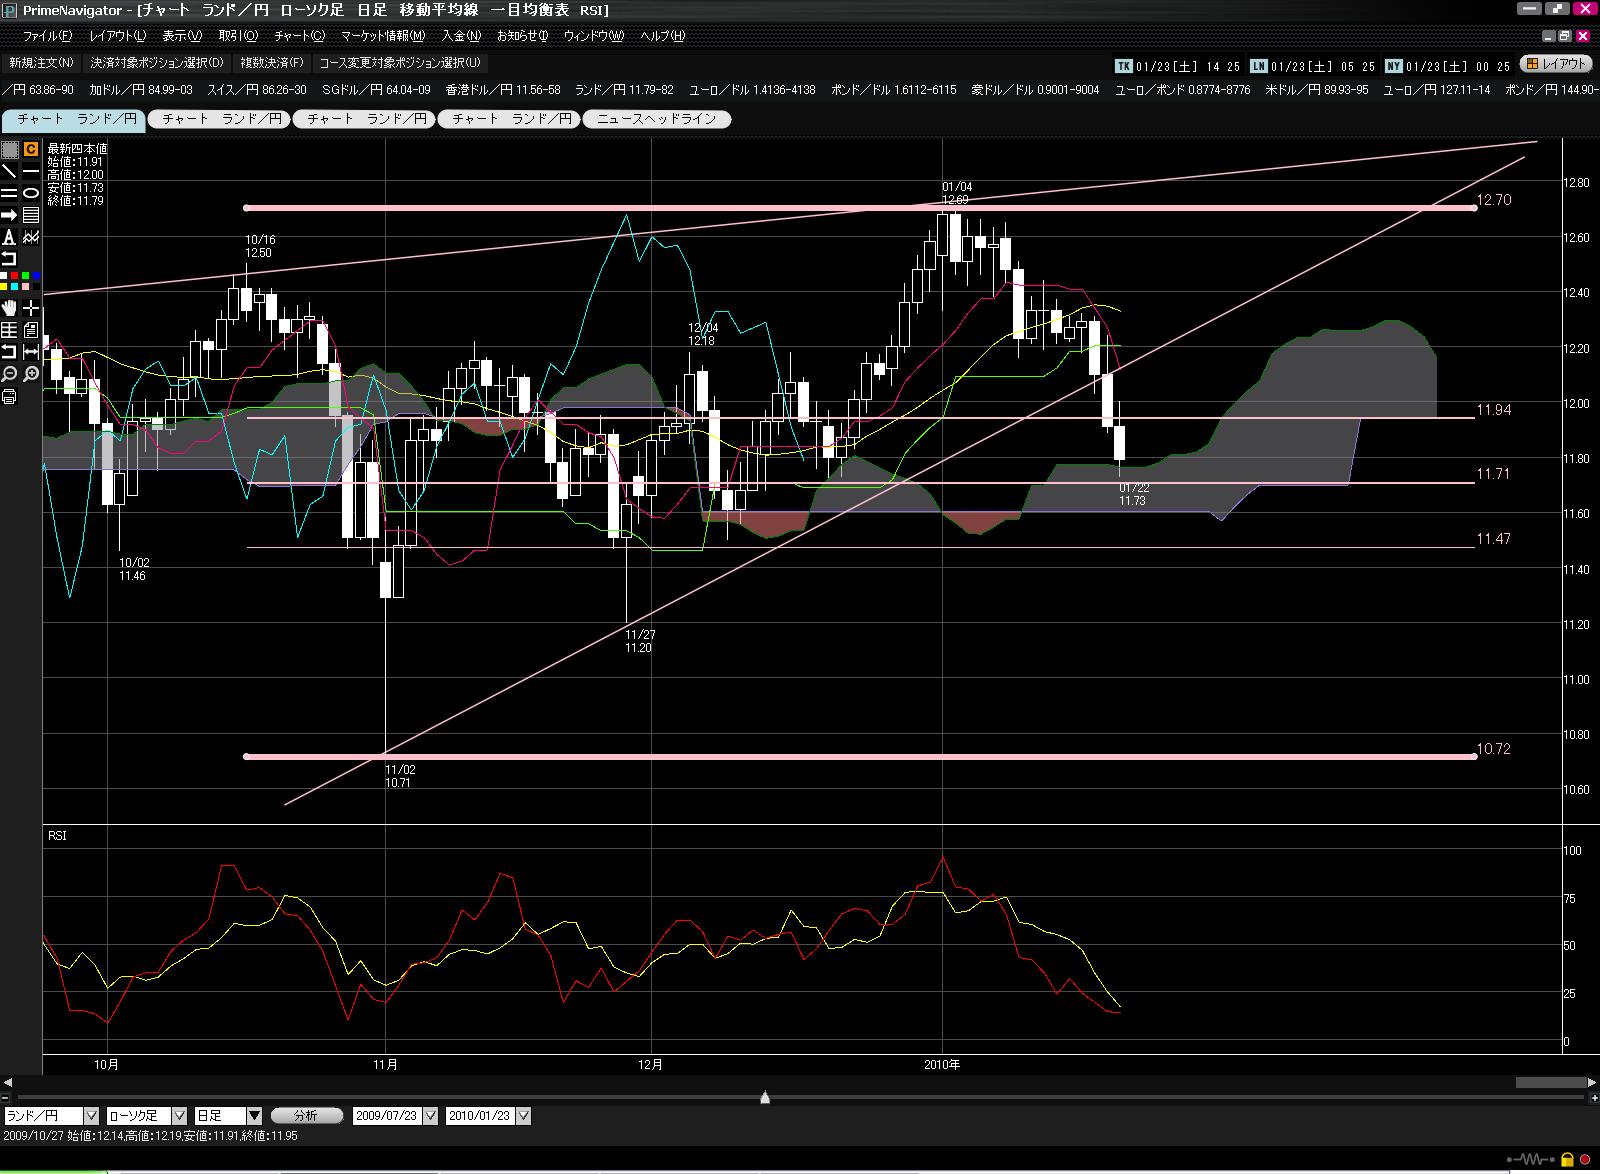Click the zoom in magnifier icon
This screenshot has height=1174, width=1600.
[x=31, y=374]
